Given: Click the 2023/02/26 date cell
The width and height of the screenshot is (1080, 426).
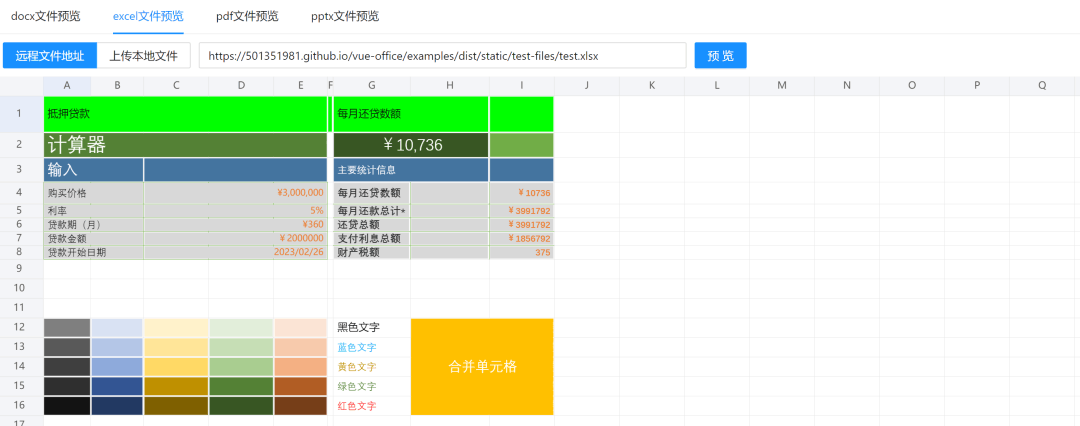Looking at the screenshot, I should 236,252.
